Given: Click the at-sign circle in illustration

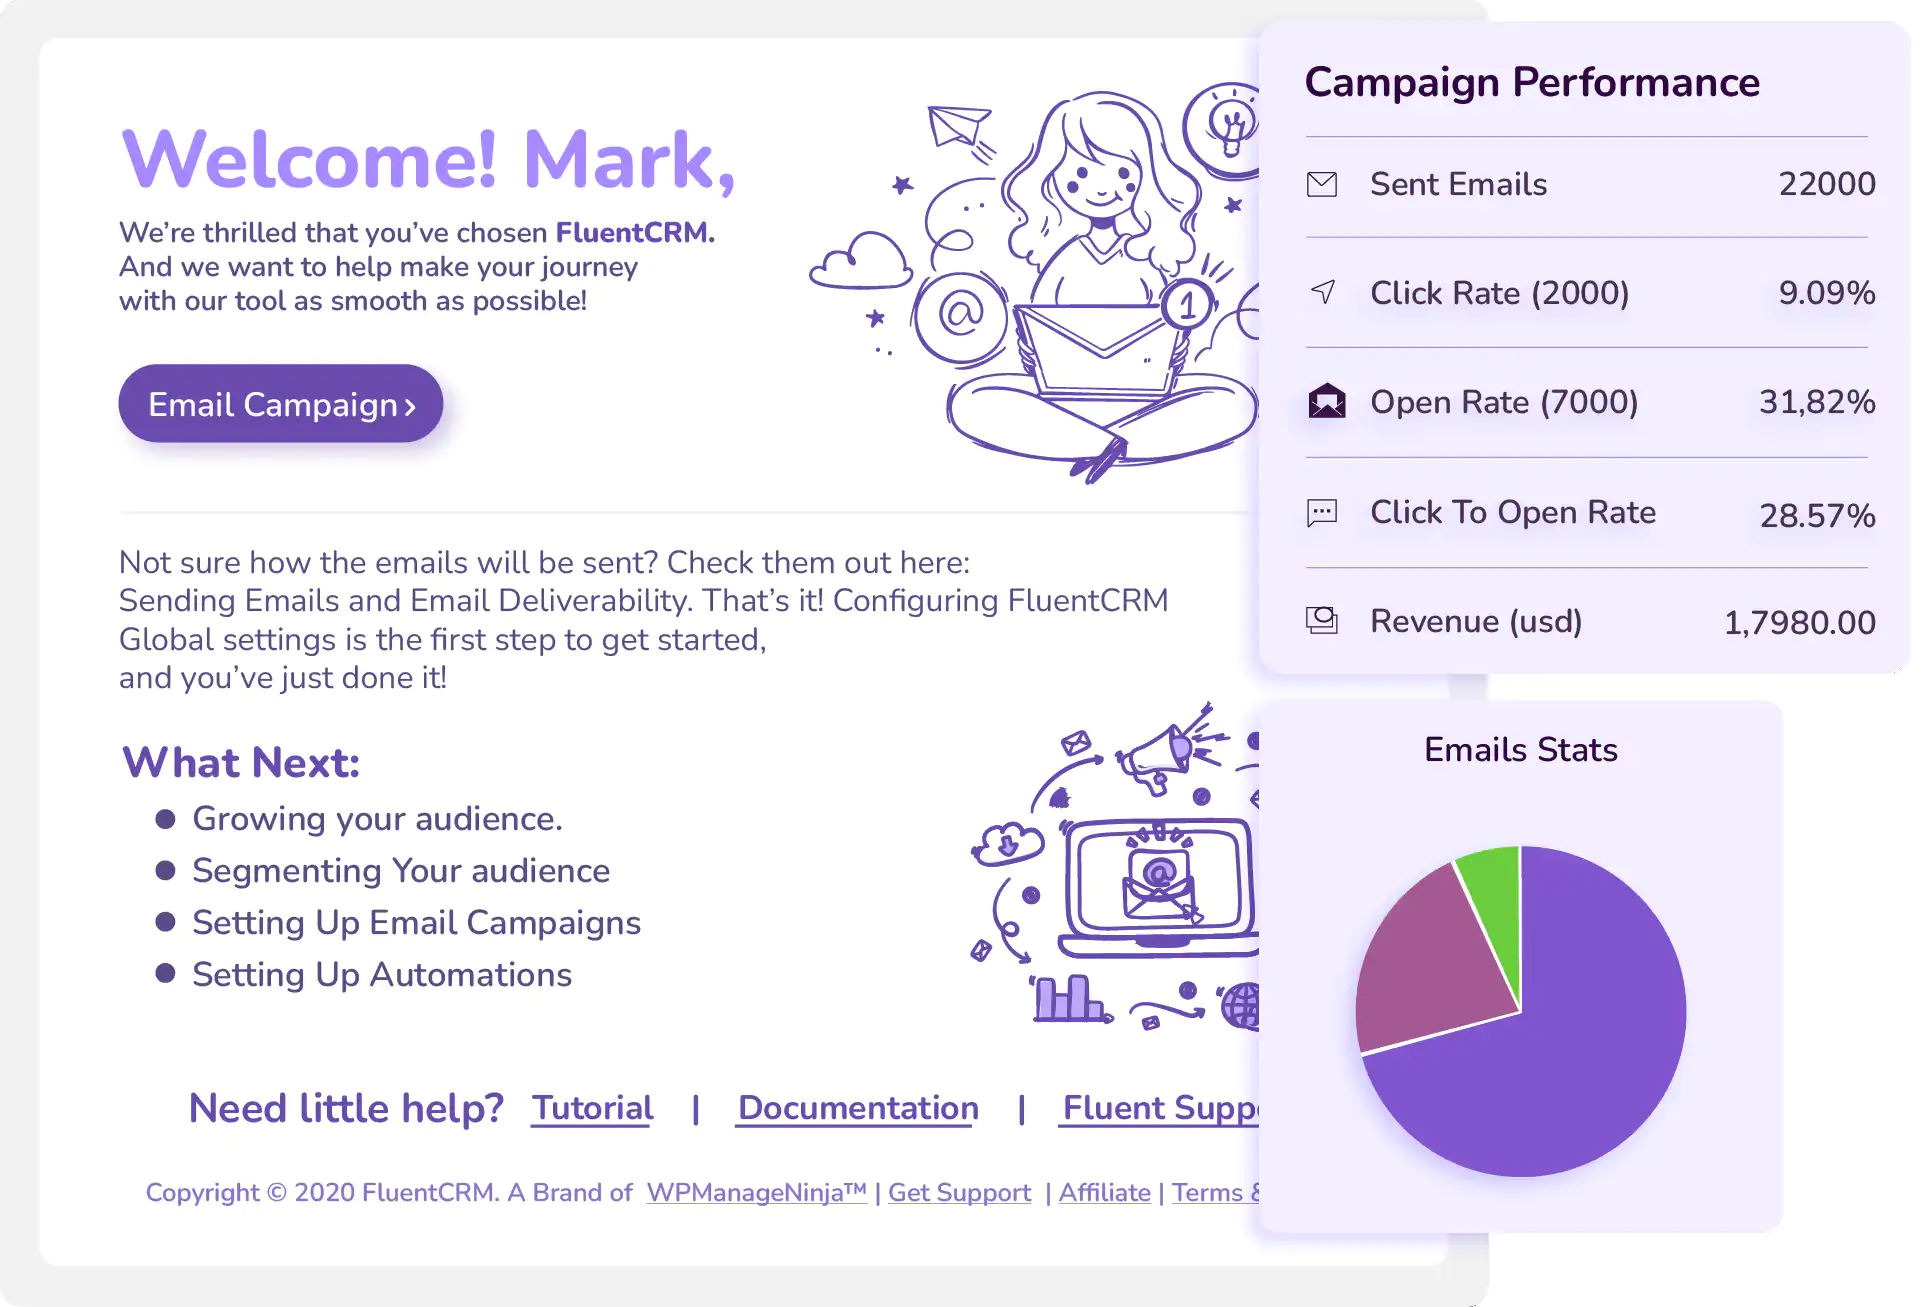Looking at the screenshot, I should coord(961,315).
